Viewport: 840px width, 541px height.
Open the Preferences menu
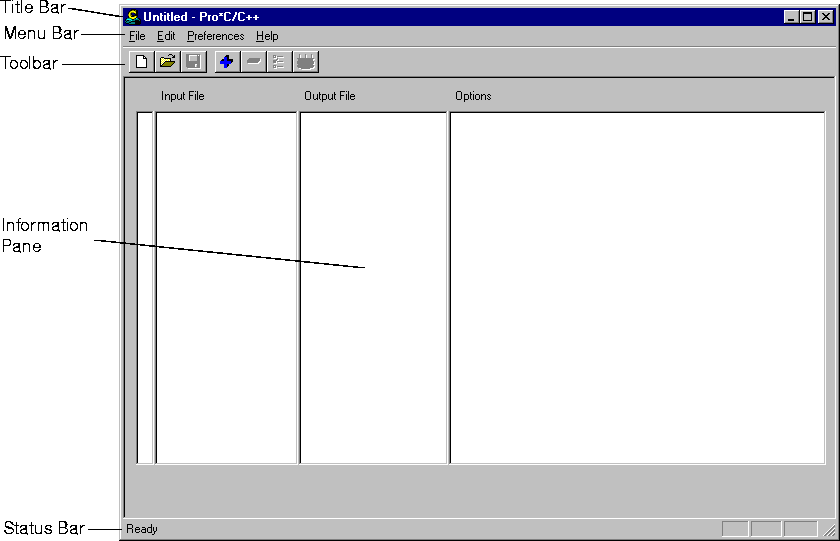tap(215, 36)
